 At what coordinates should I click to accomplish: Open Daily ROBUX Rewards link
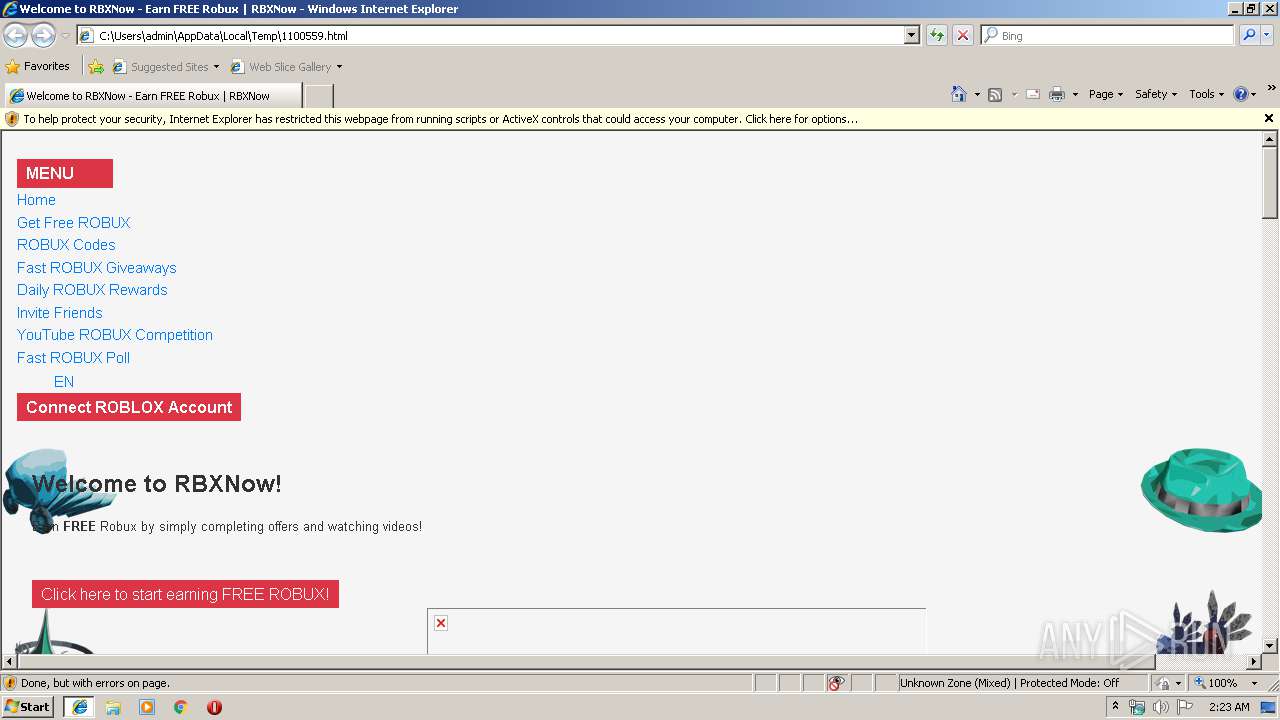point(92,290)
